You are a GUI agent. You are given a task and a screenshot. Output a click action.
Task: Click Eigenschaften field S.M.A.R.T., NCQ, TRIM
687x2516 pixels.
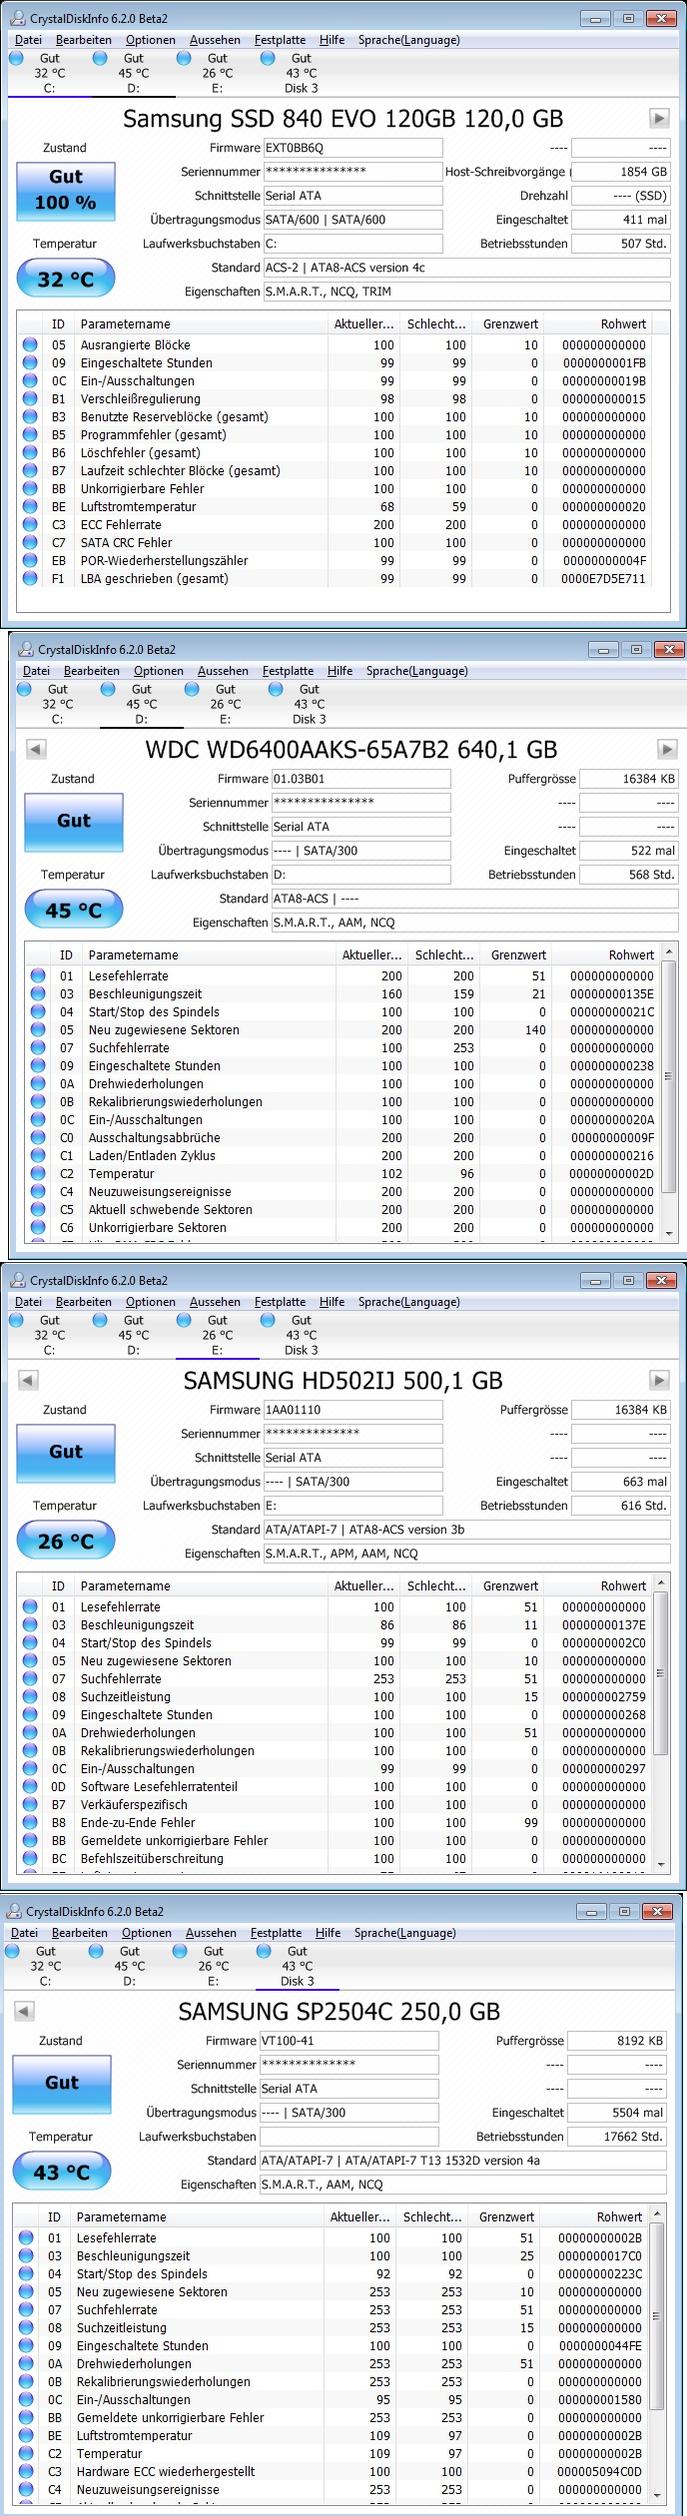466,292
